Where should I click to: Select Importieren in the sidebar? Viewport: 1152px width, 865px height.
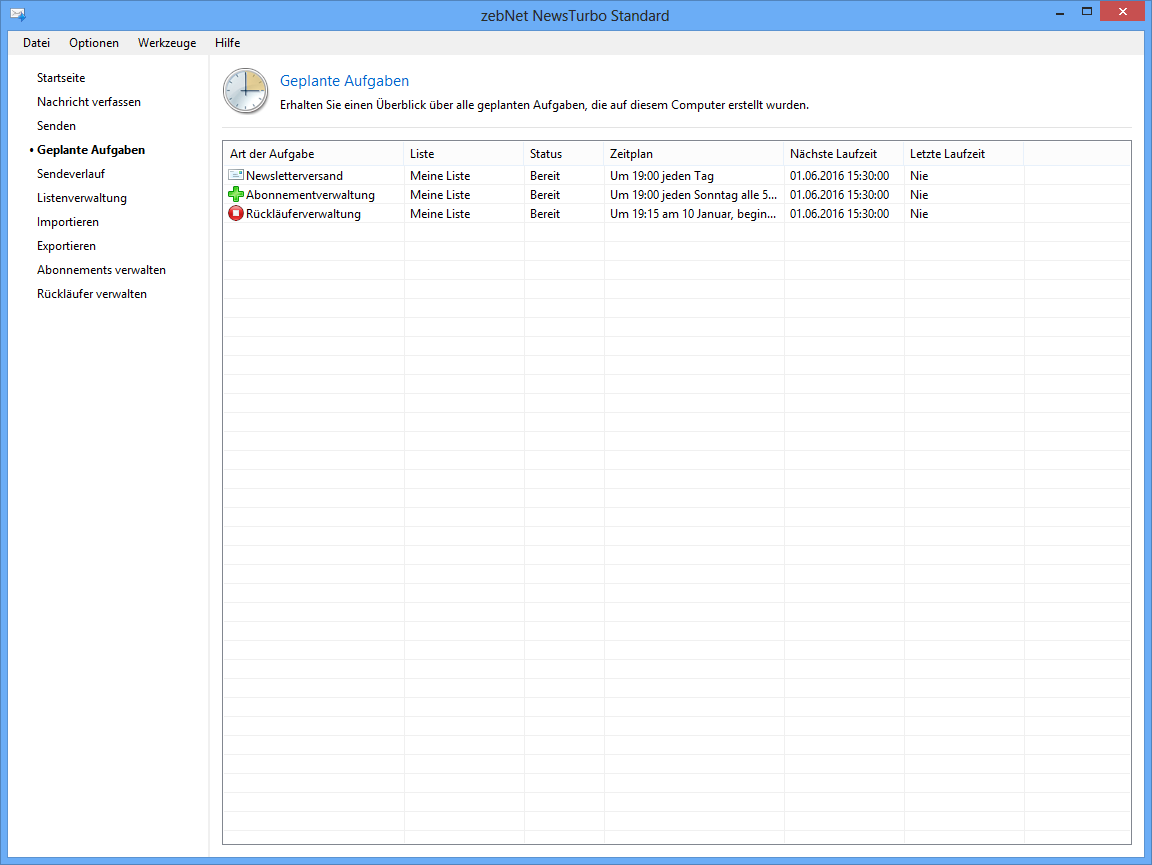(x=68, y=222)
